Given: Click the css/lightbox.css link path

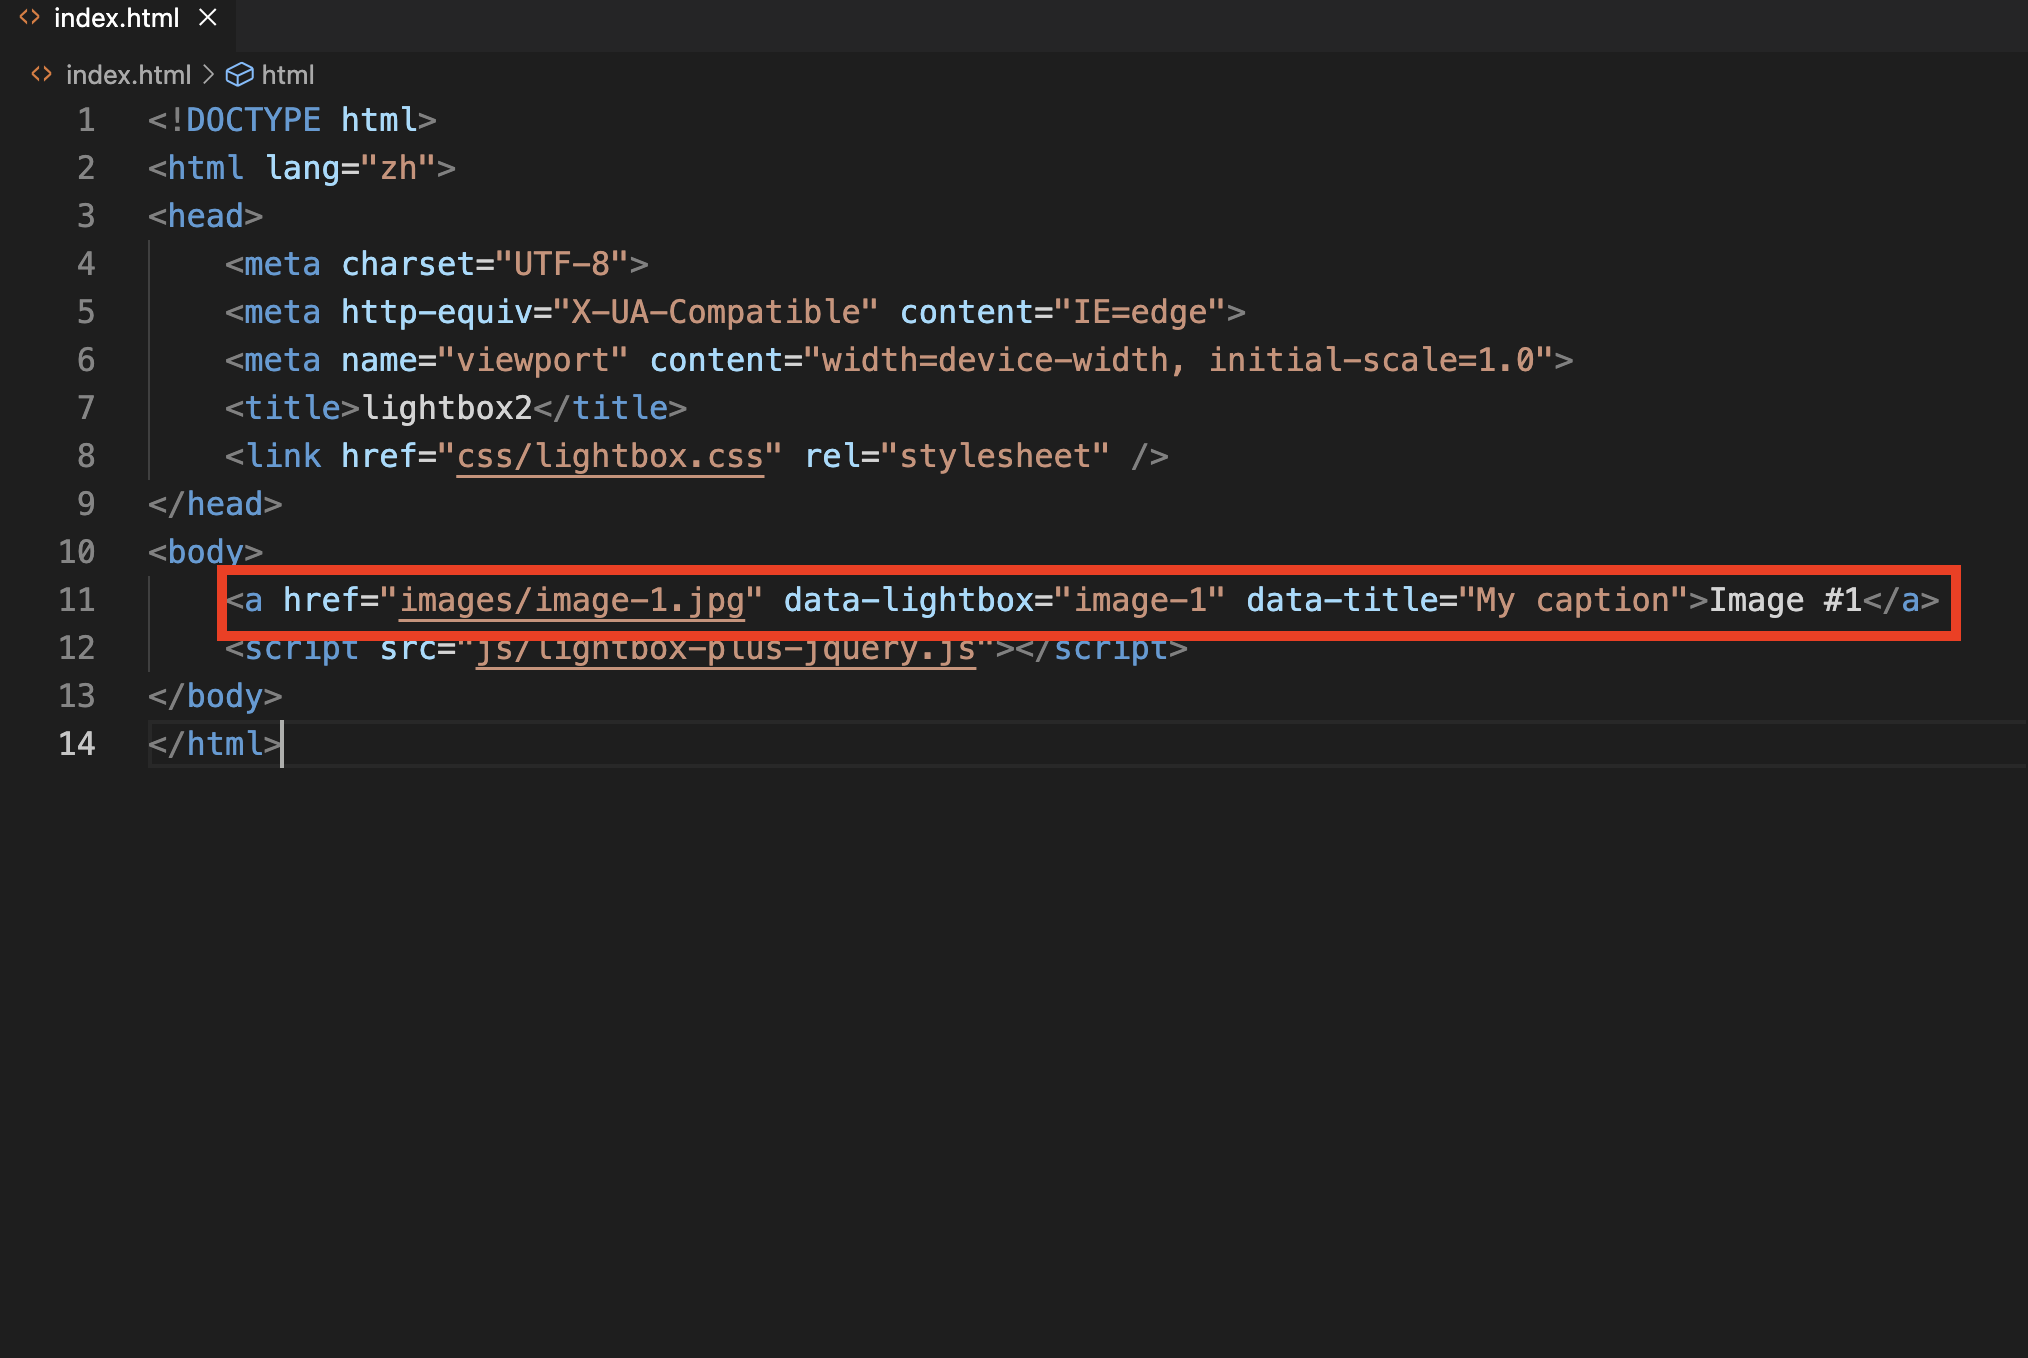Looking at the screenshot, I should point(610,456).
